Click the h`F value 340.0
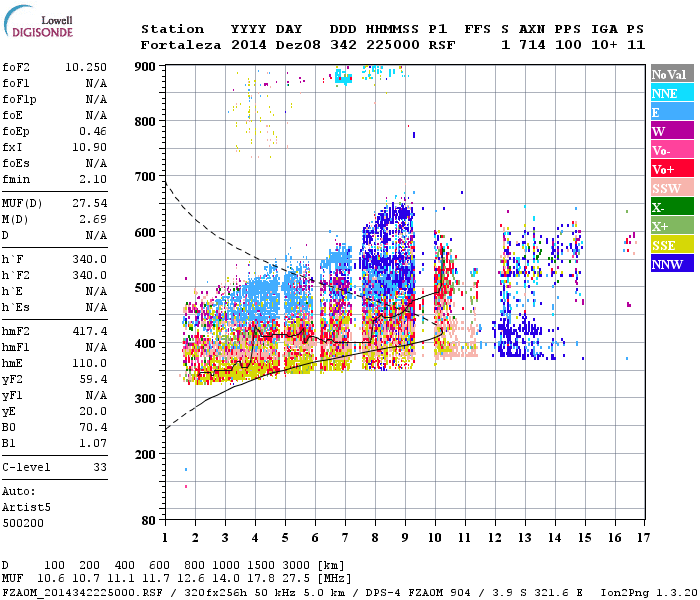 click(x=89, y=259)
